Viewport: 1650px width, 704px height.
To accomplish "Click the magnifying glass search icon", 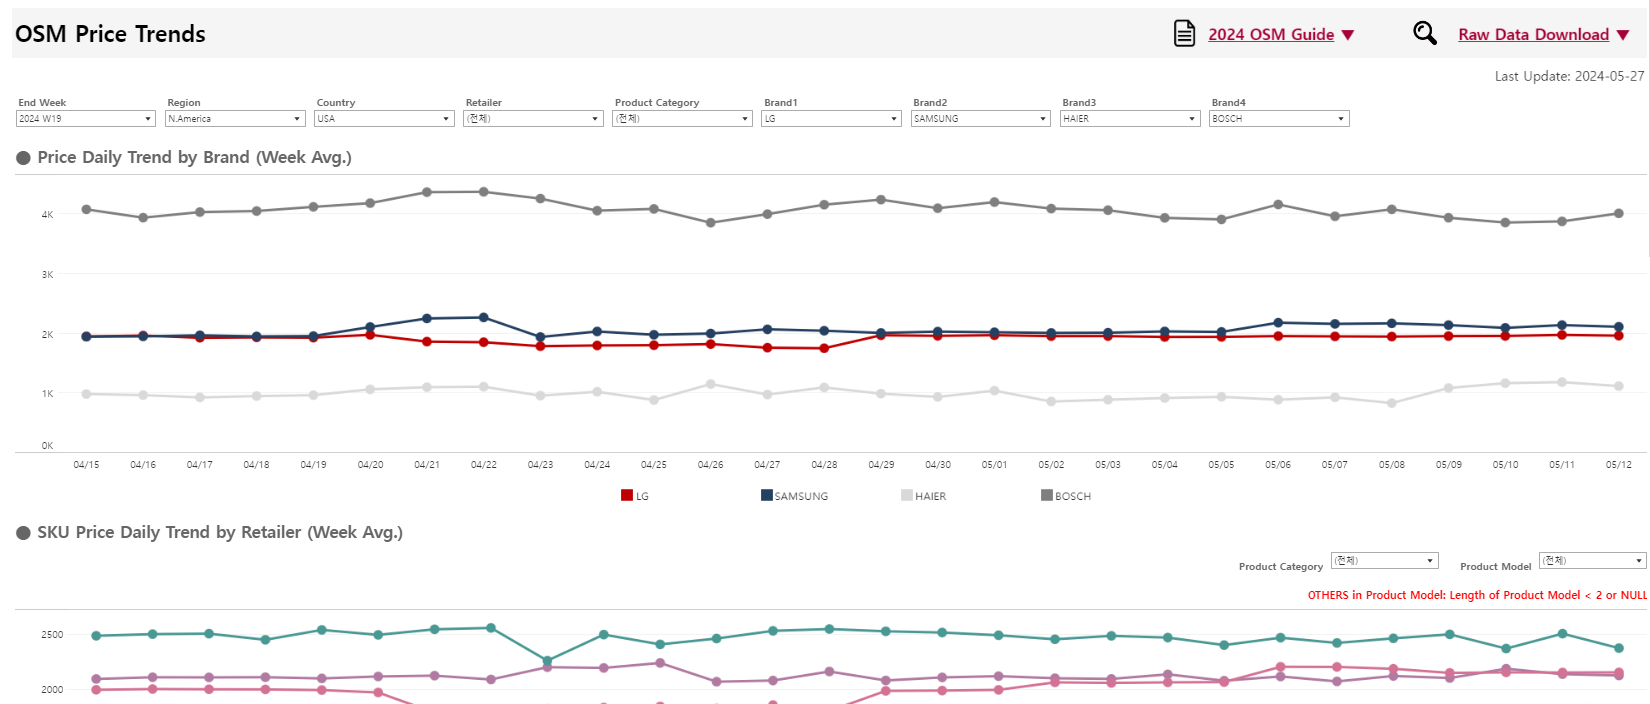I will [x=1424, y=34].
